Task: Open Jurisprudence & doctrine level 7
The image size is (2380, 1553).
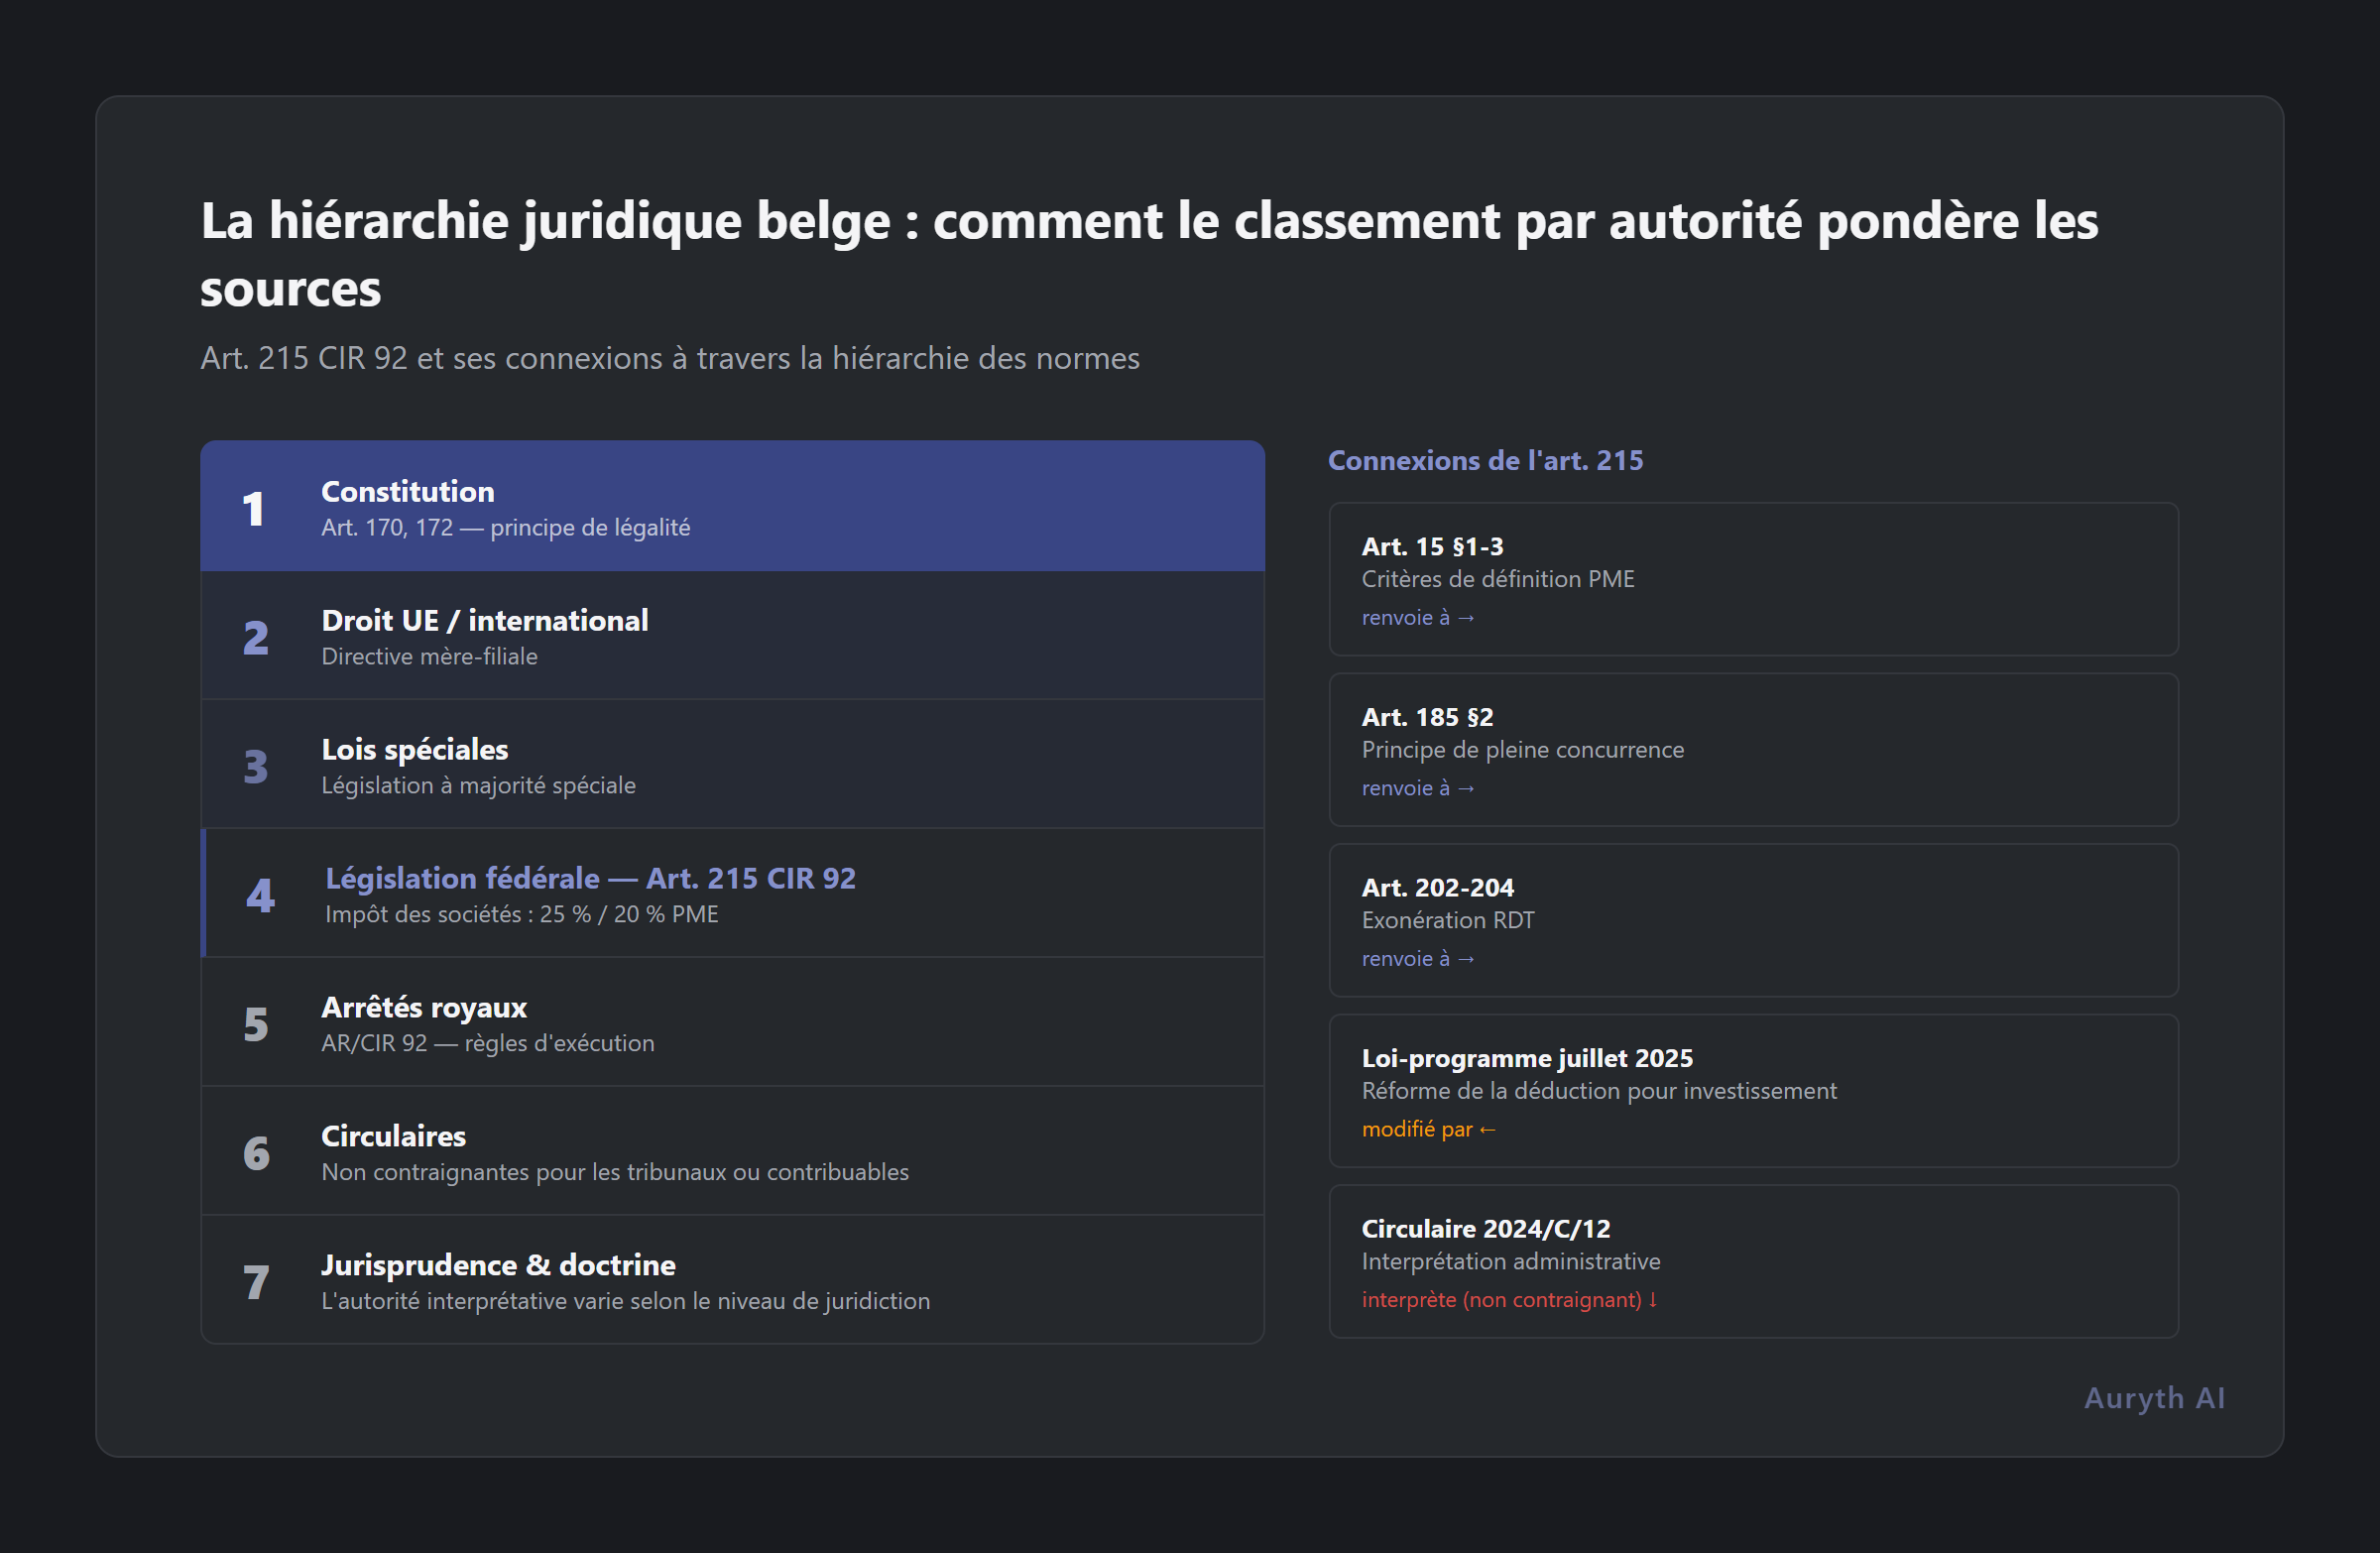Action: (x=733, y=1280)
